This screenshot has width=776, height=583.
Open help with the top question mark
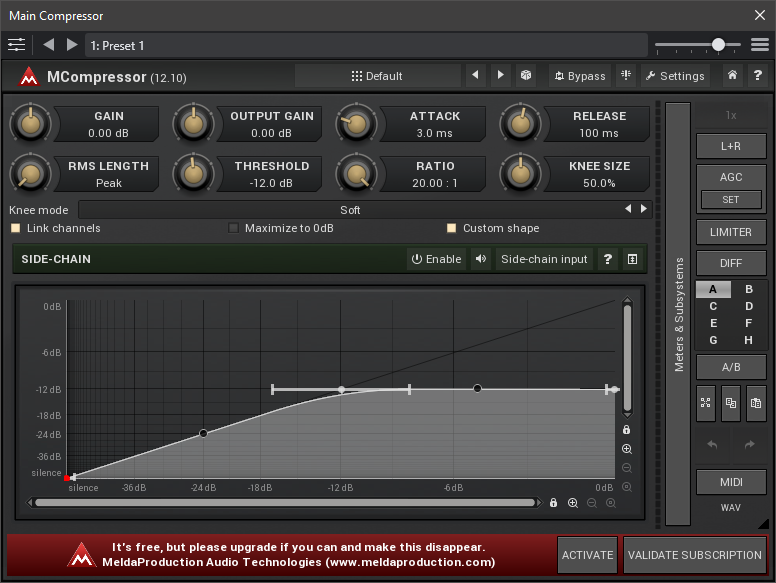(758, 75)
